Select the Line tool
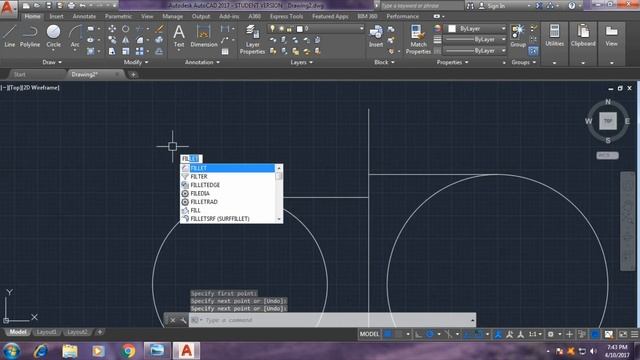The width and height of the screenshot is (640, 360). (x=9, y=36)
